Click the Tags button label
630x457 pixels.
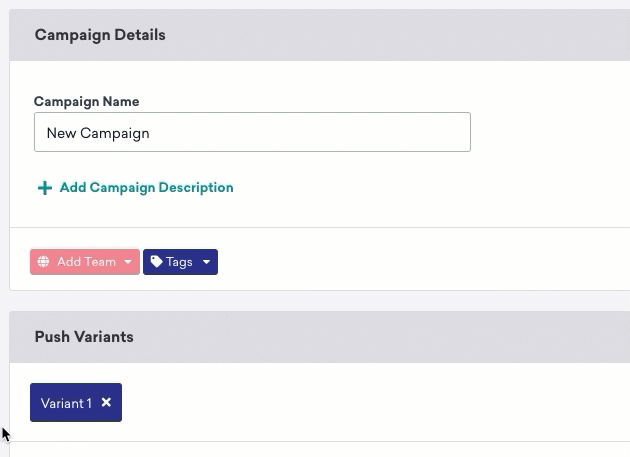[179, 262]
